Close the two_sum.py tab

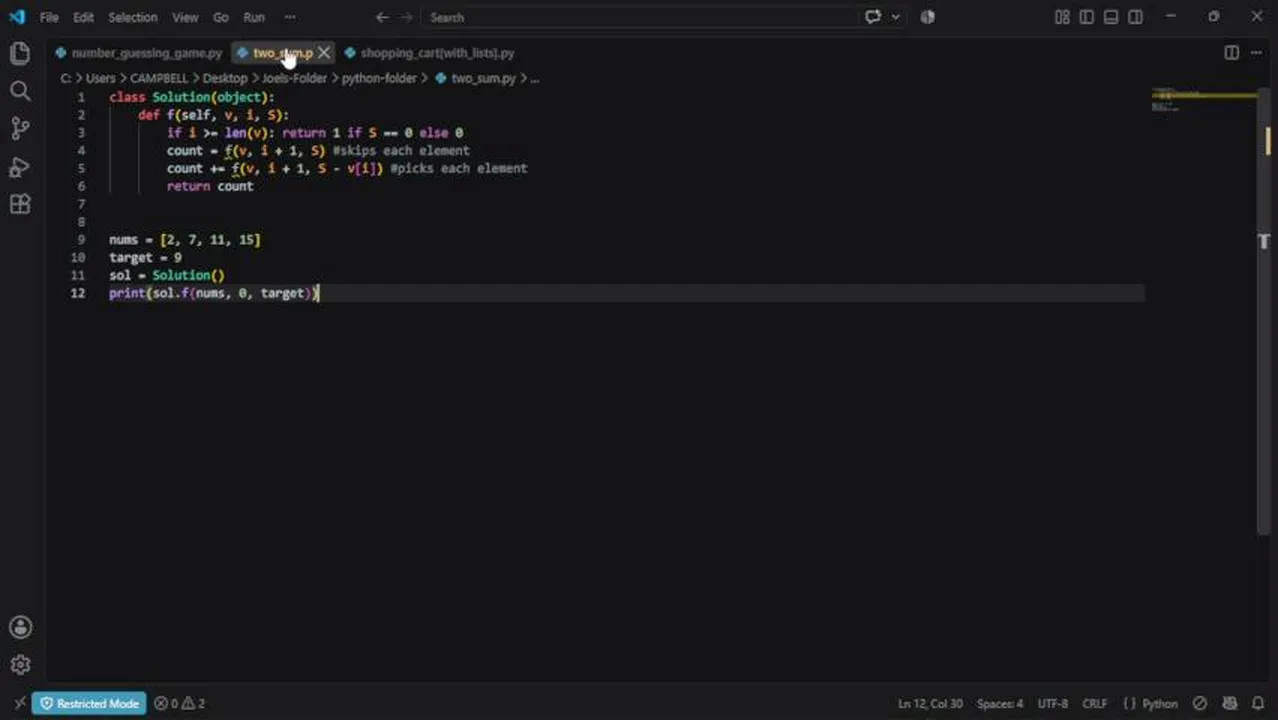(x=324, y=53)
